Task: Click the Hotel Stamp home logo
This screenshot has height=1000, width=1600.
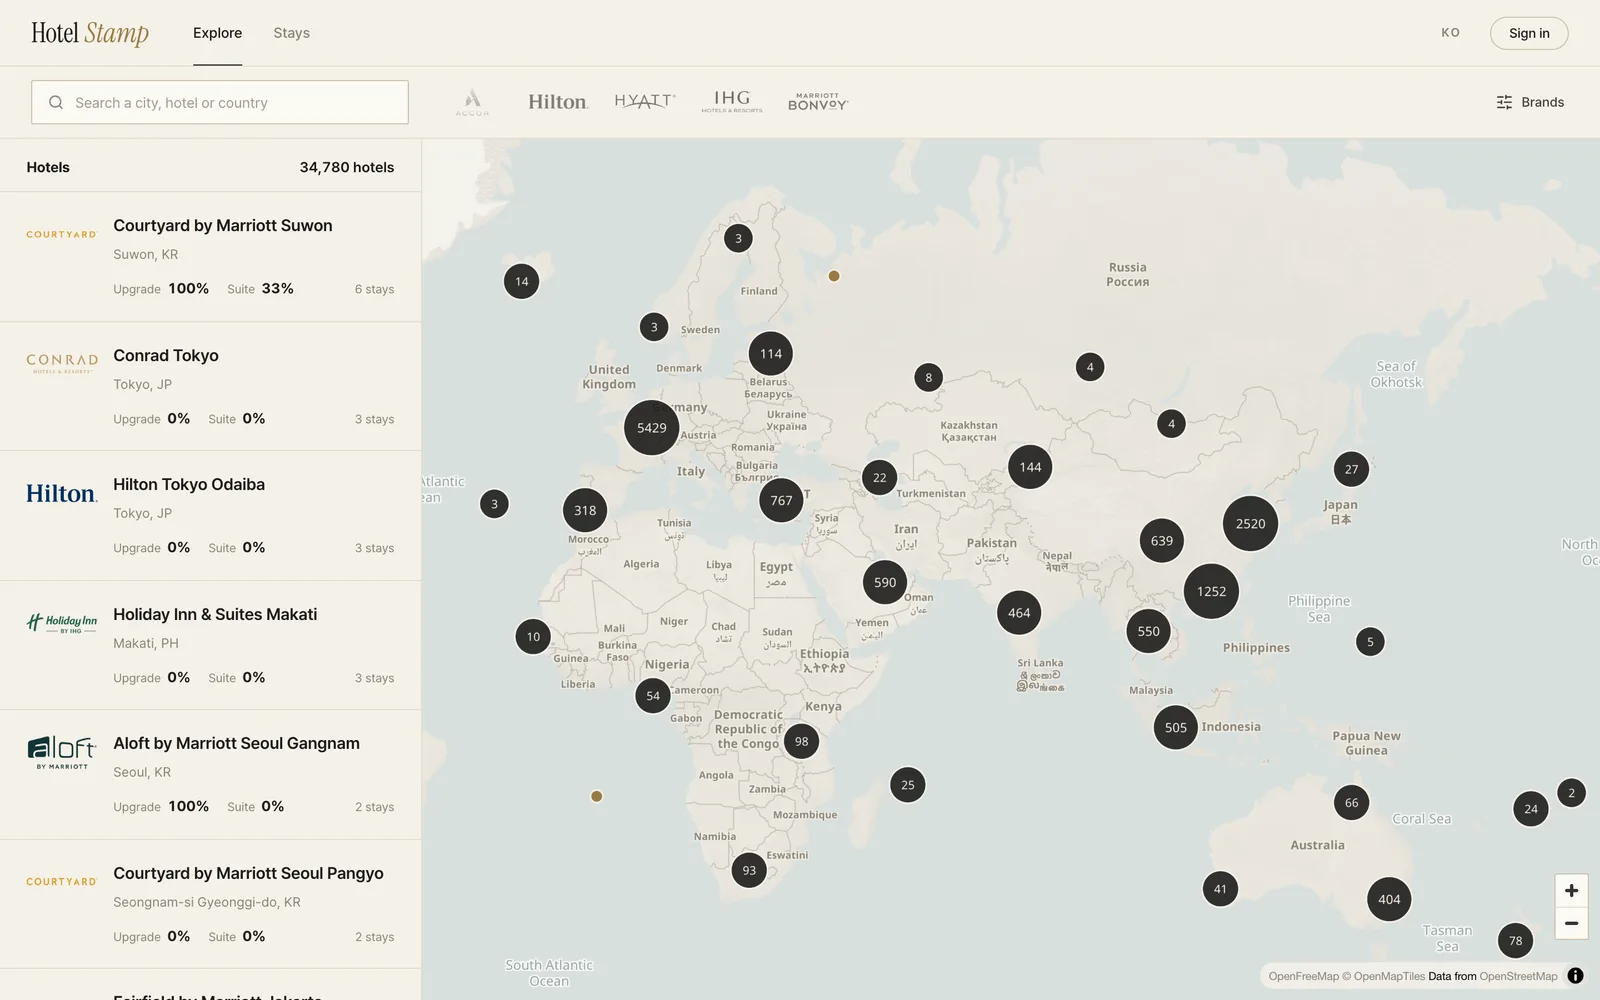Action: pyautogui.click(x=90, y=33)
